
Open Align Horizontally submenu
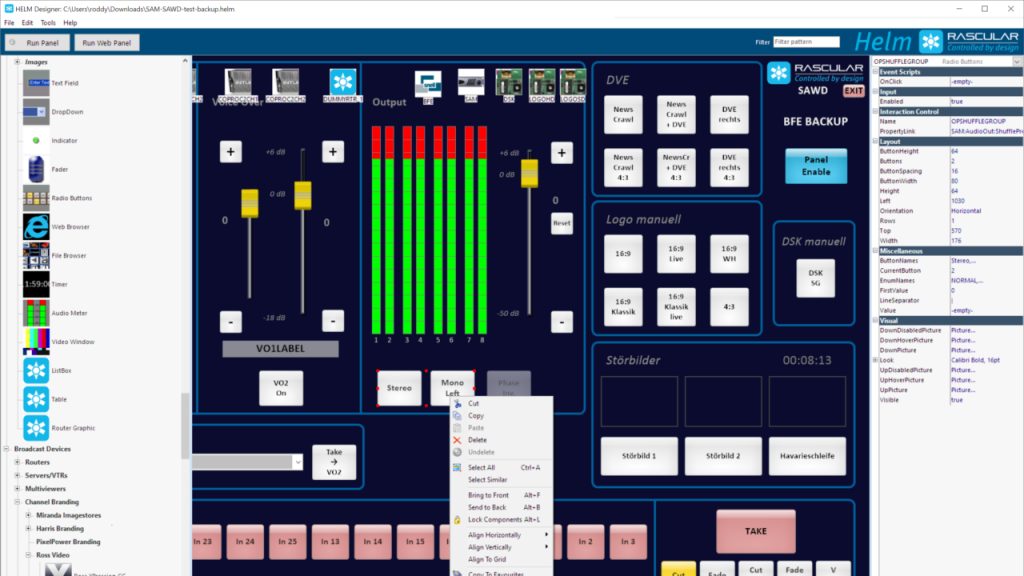tap(507, 535)
